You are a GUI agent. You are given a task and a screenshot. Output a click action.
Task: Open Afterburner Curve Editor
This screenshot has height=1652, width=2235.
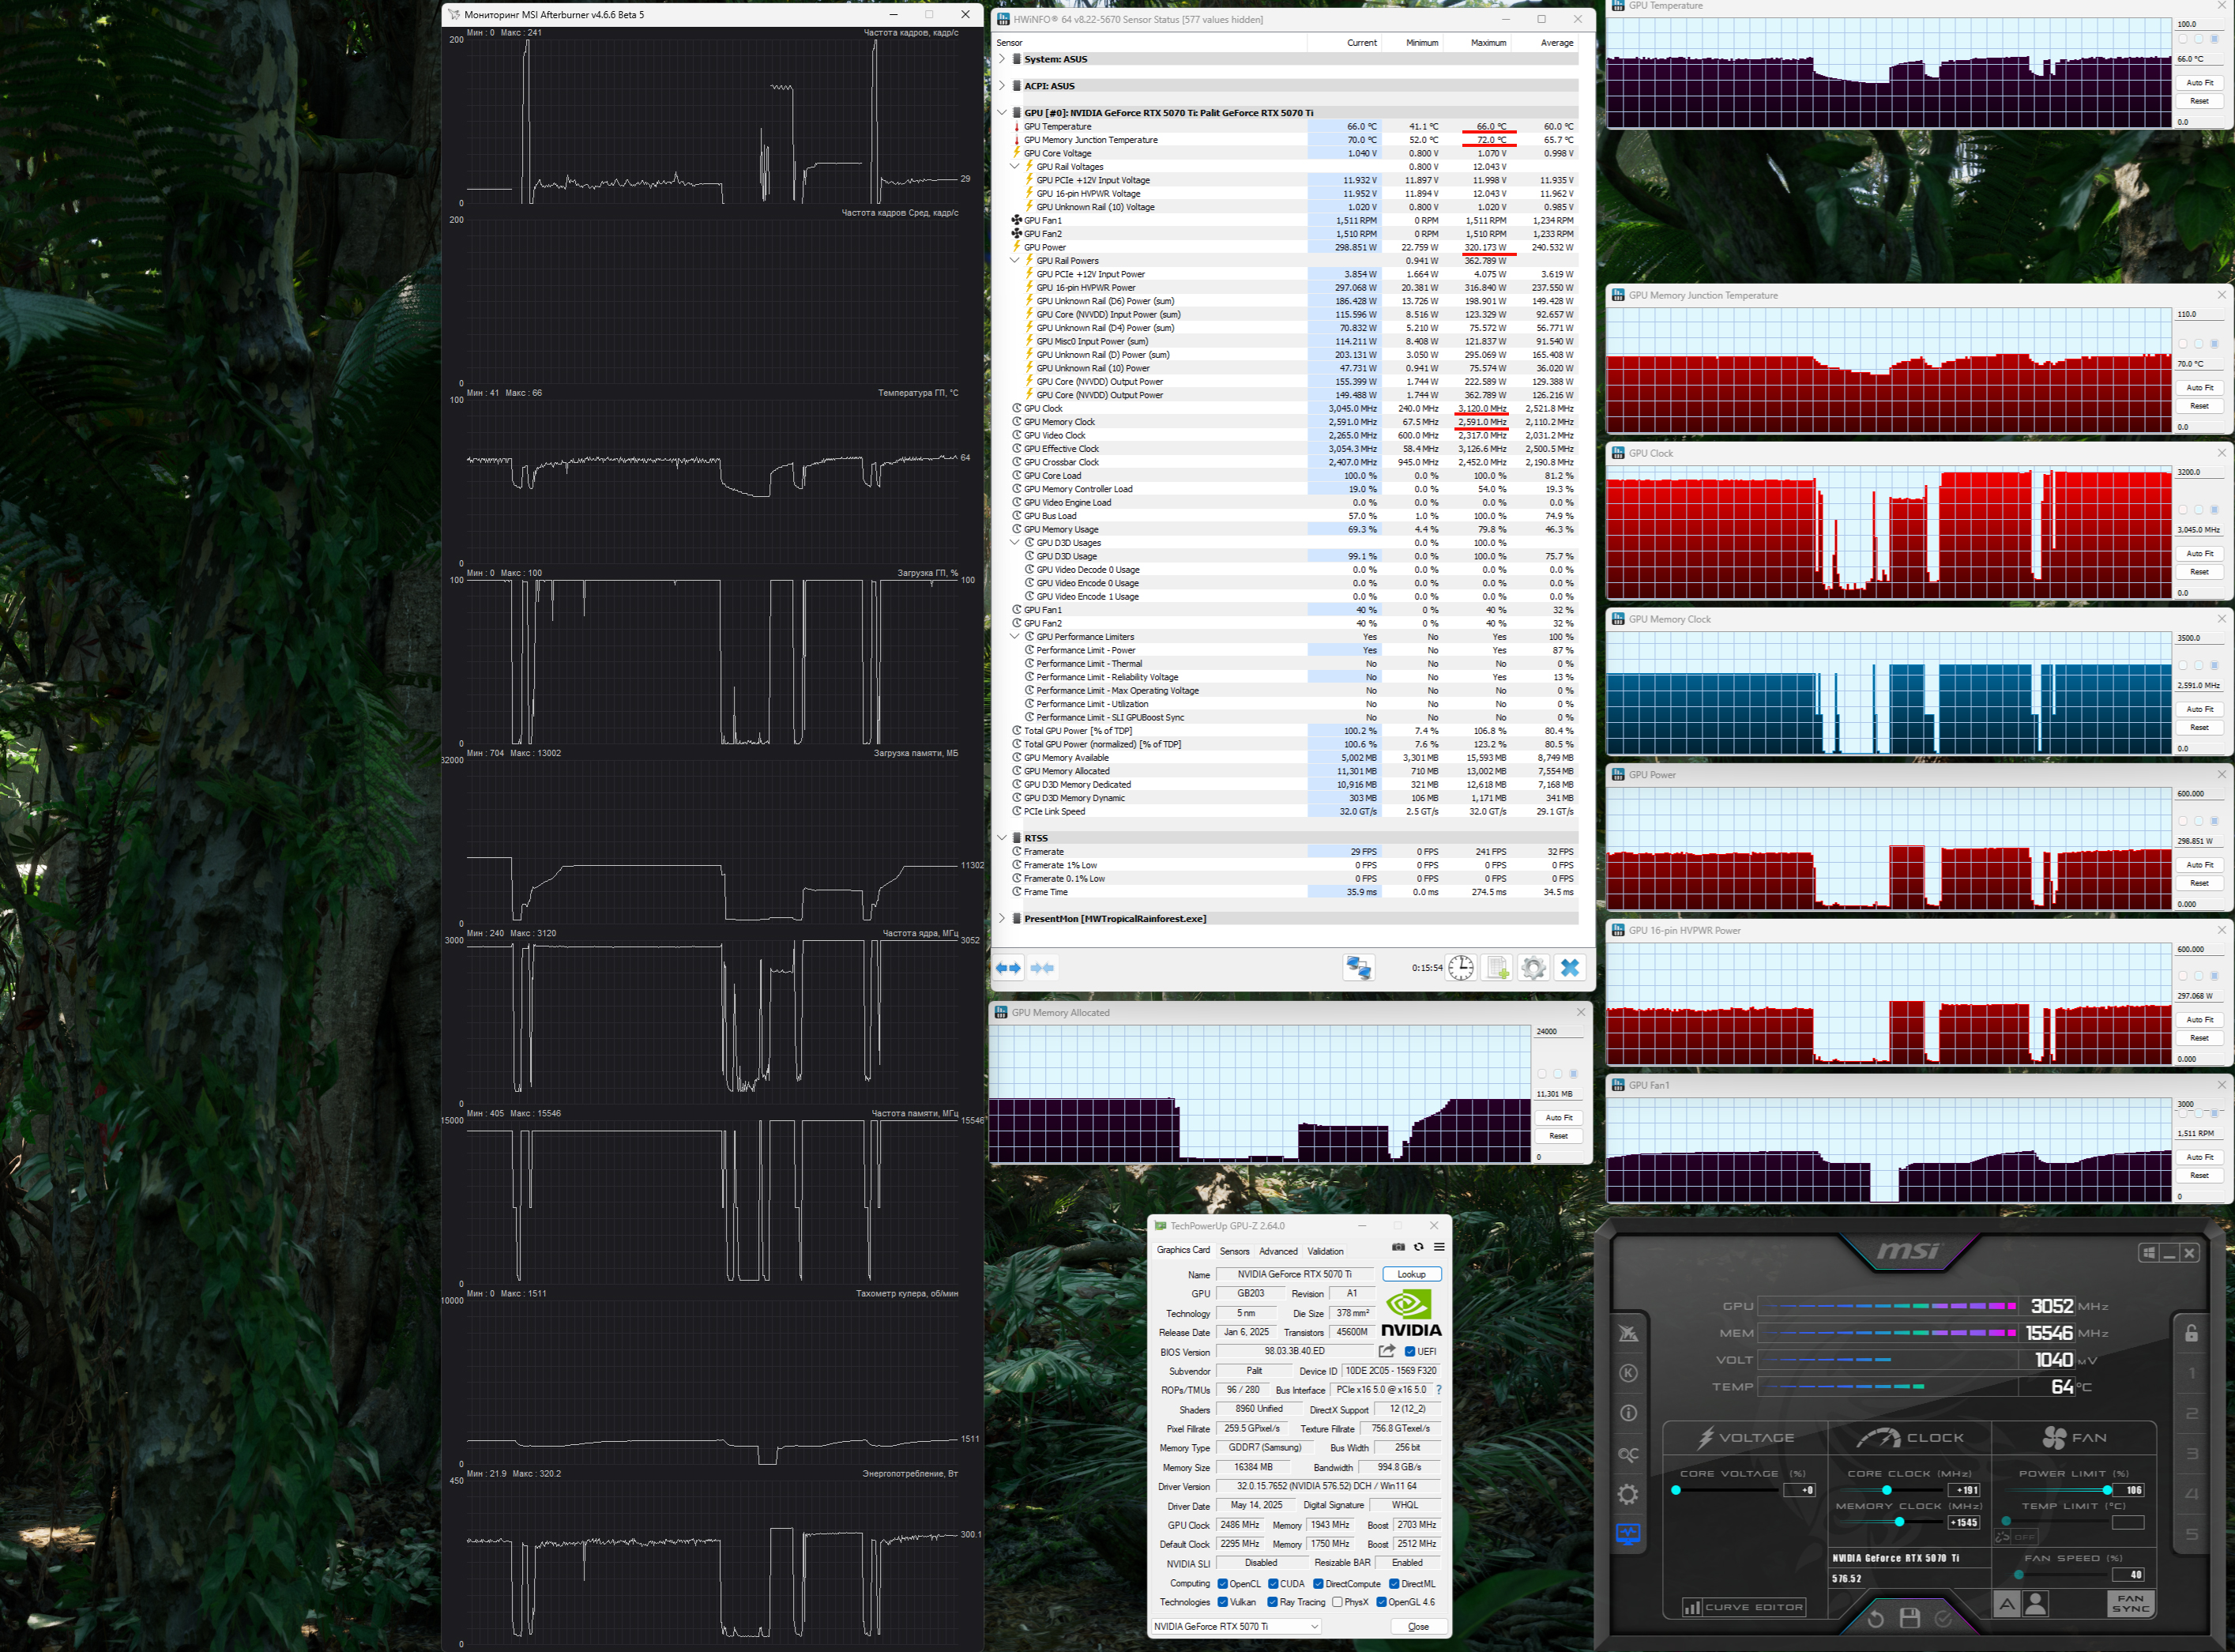(1744, 1607)
